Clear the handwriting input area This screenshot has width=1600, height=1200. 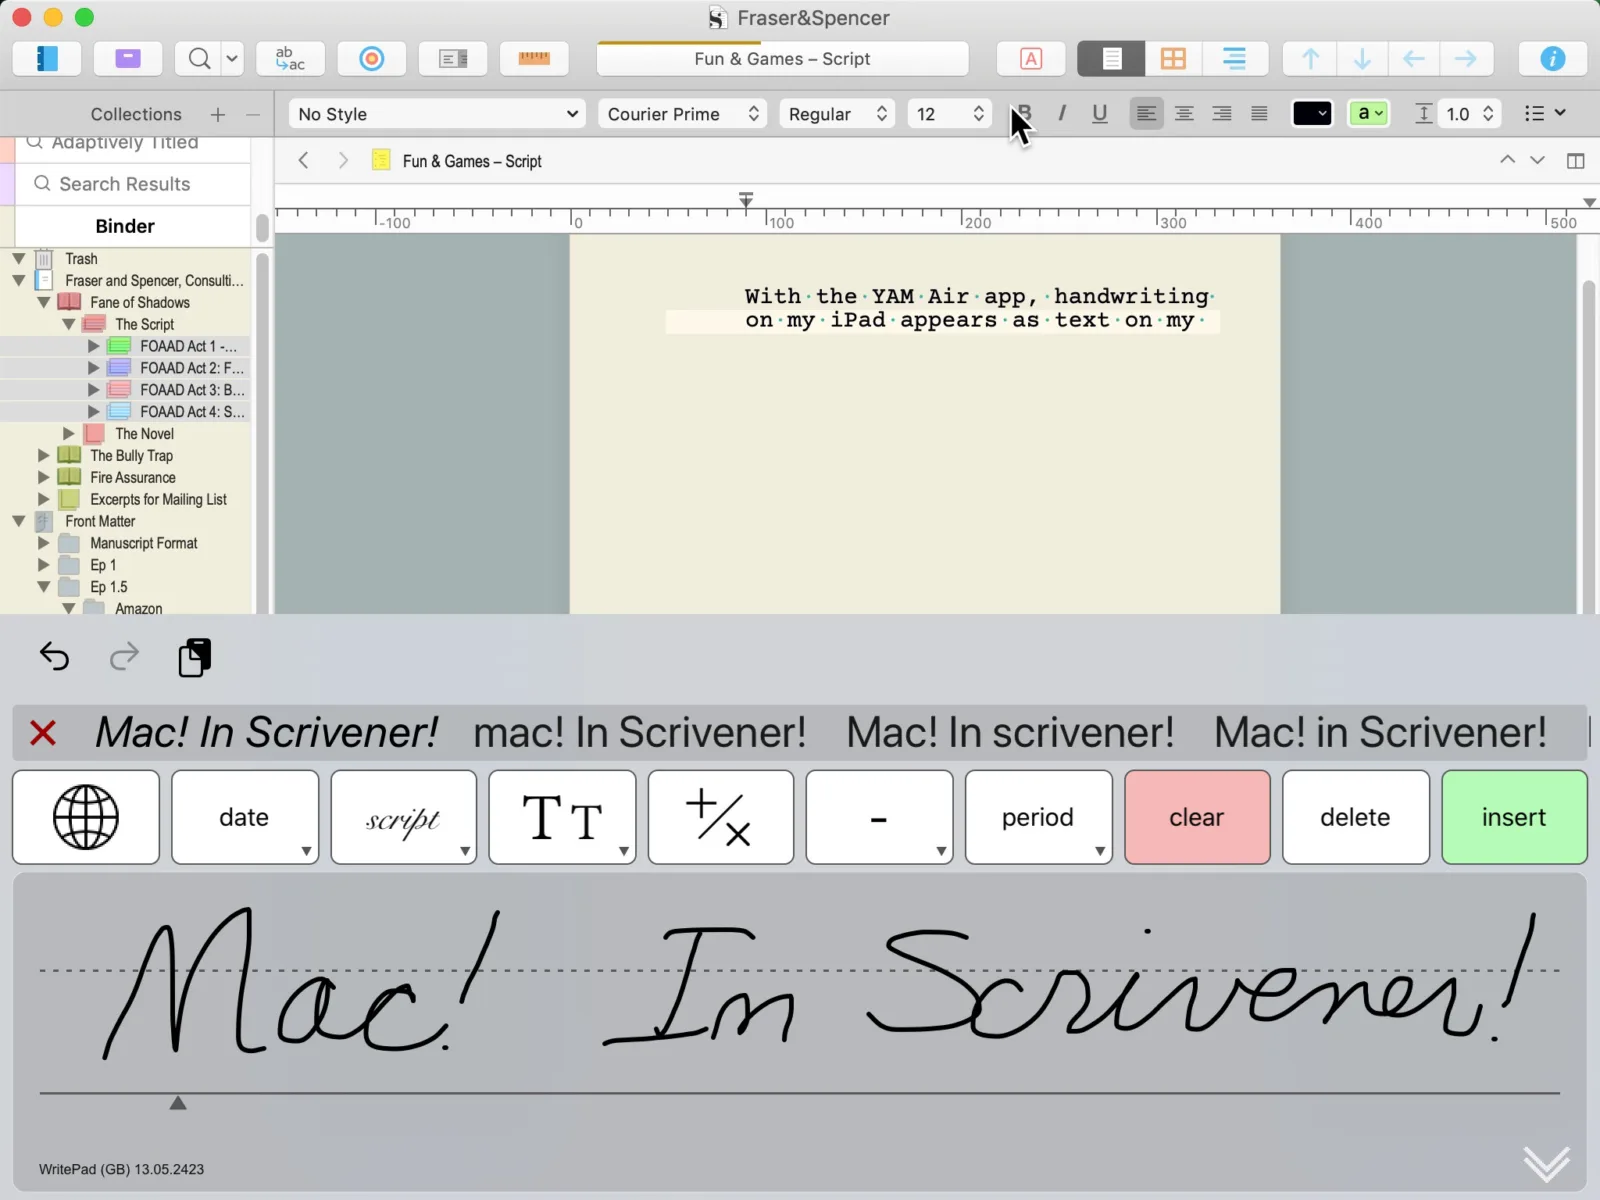point(1196,817)
